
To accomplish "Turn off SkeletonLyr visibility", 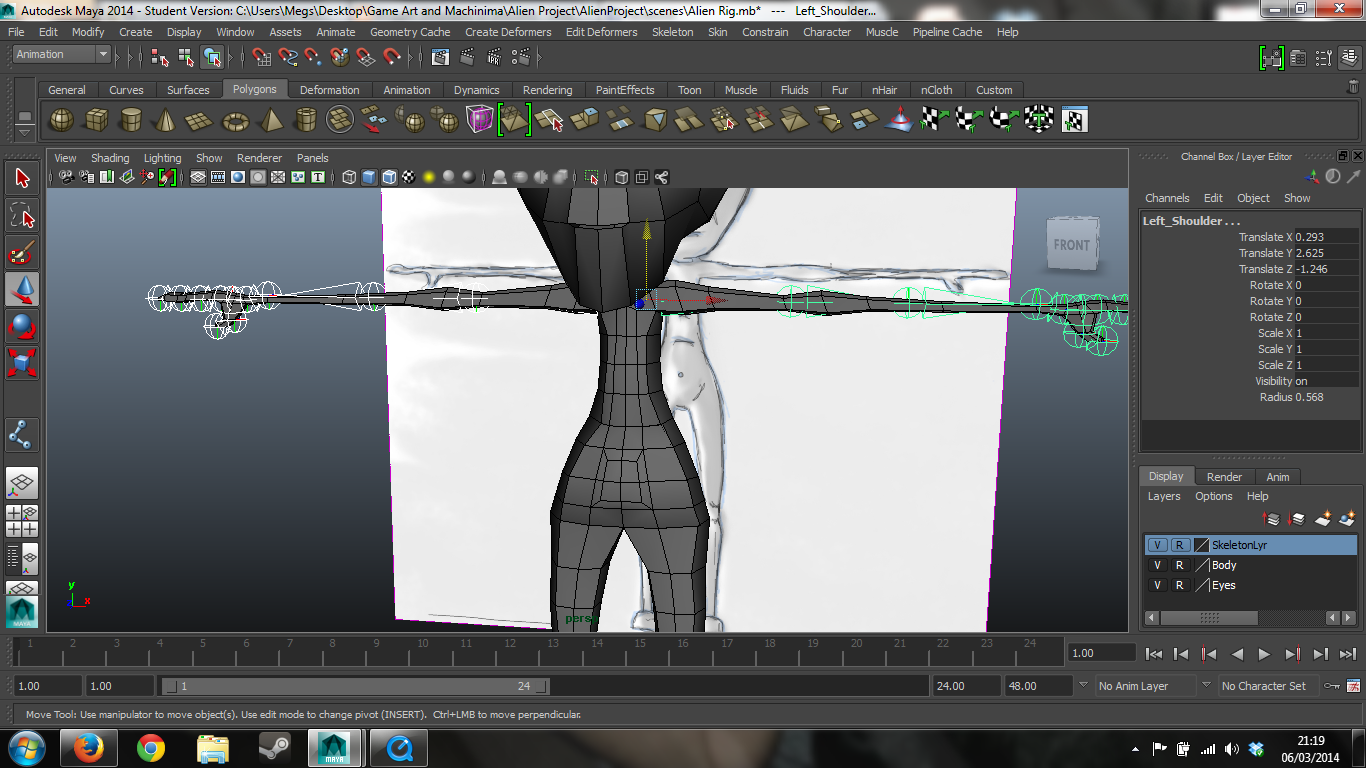I will (1158, 545).
